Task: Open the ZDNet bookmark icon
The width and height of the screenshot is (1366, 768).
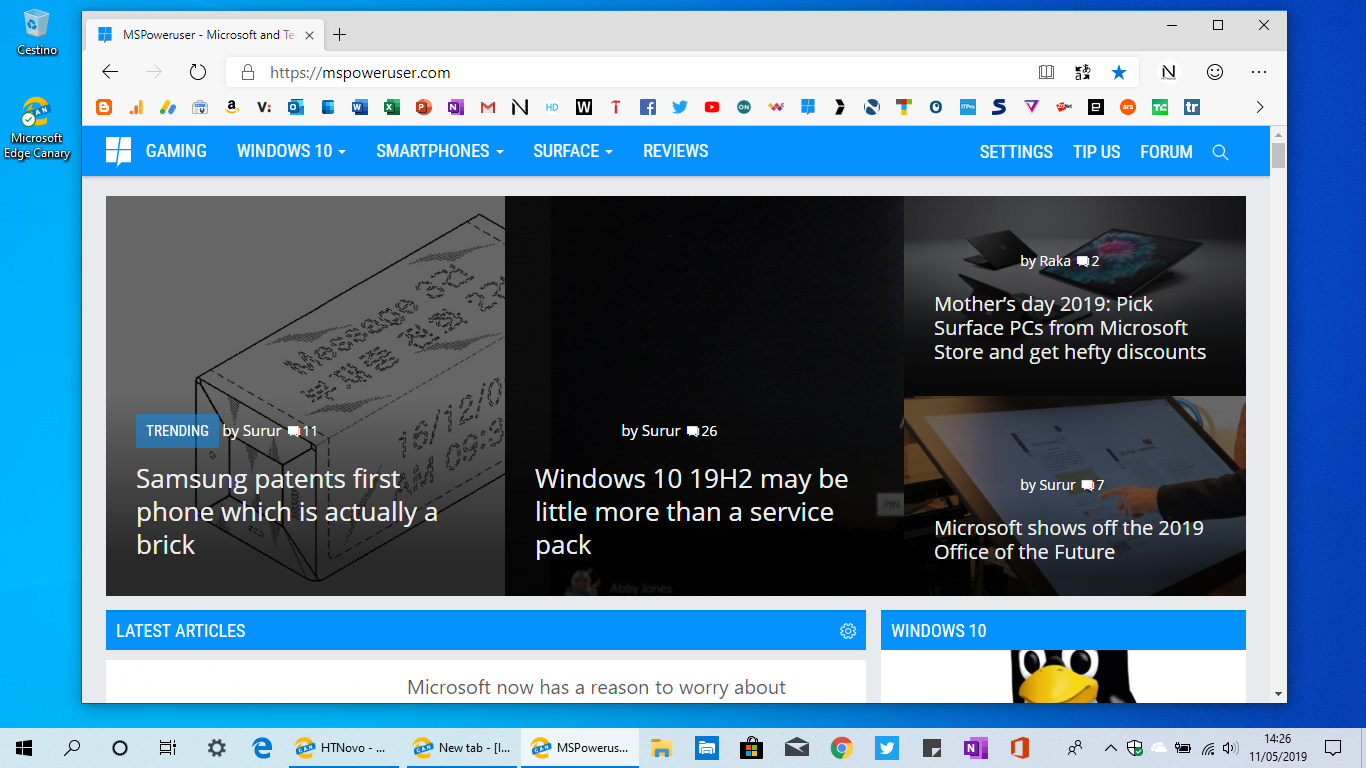Action: tap(1064, 107)
